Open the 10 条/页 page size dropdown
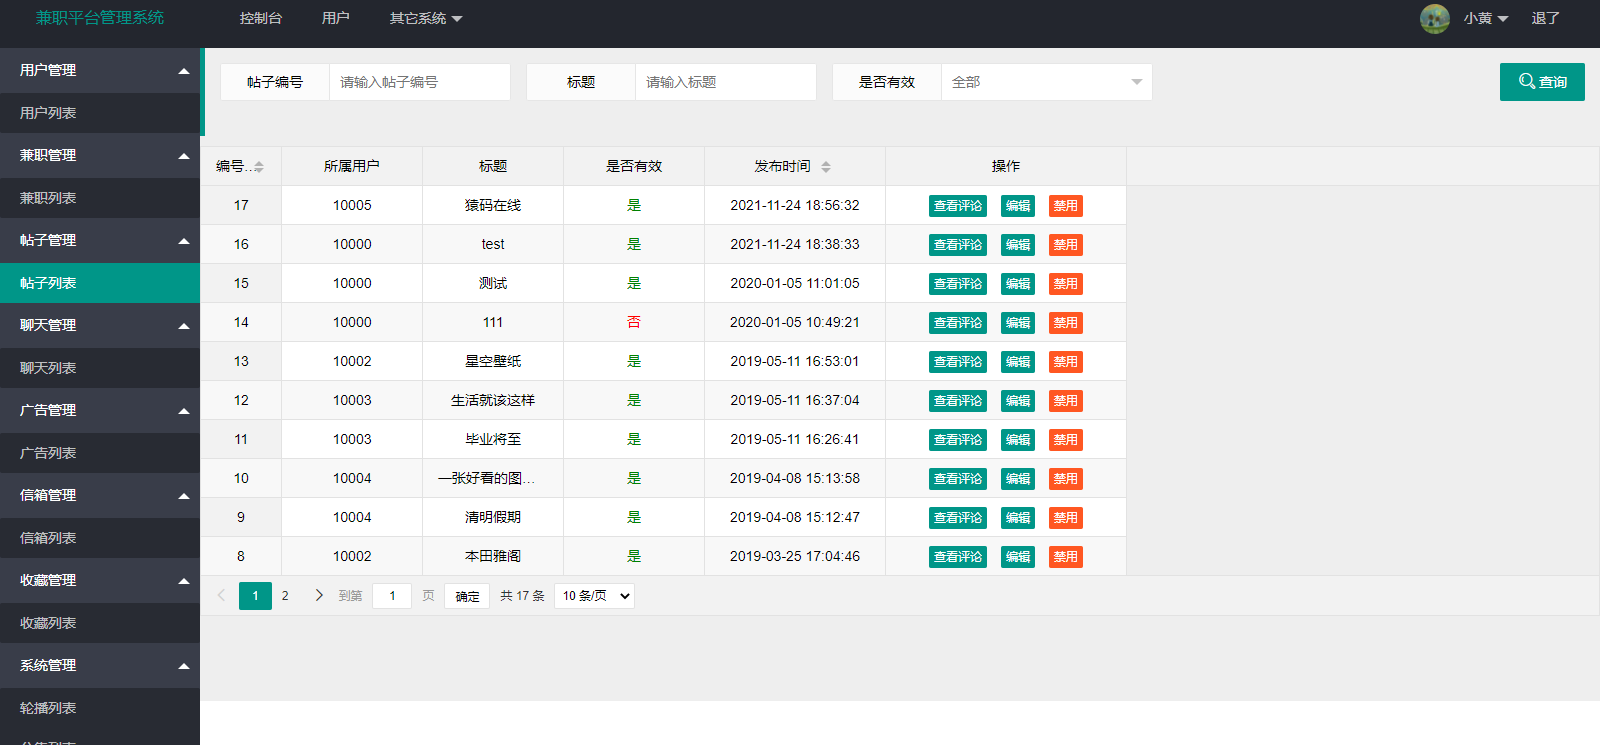The image size is (1600, 745). pos(595,596)
